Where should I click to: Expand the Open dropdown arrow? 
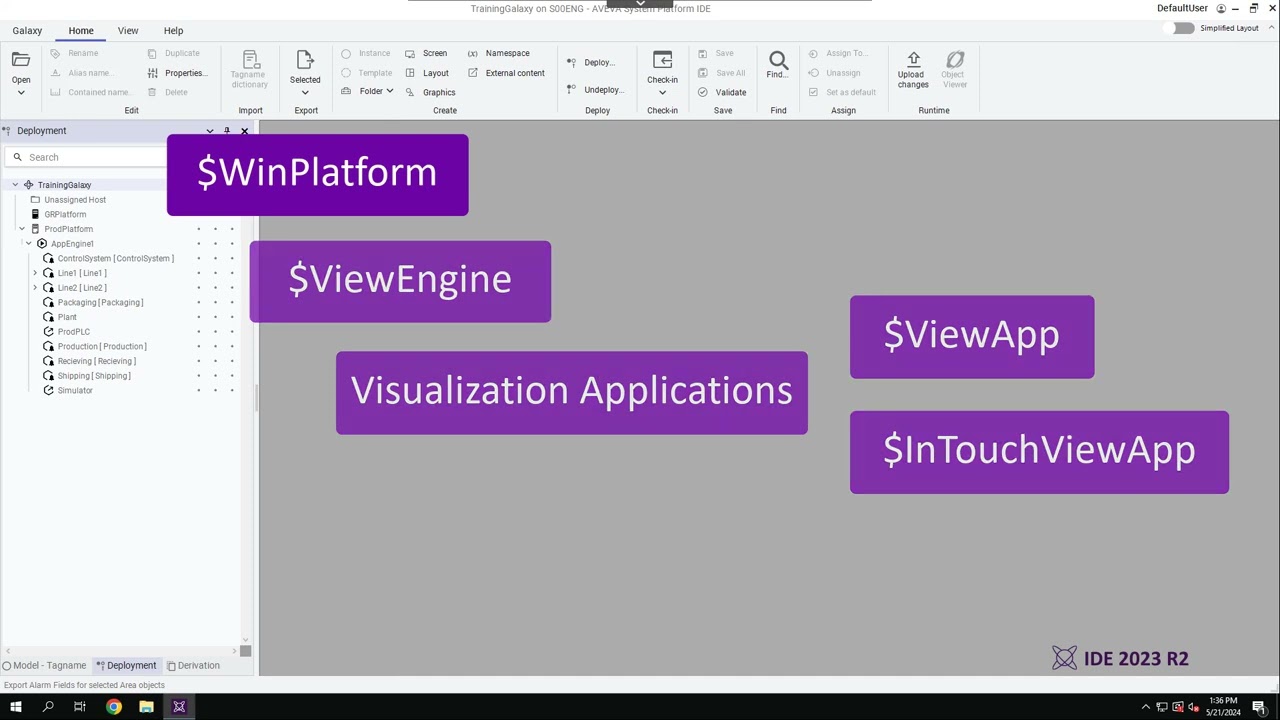coord(21,93)
